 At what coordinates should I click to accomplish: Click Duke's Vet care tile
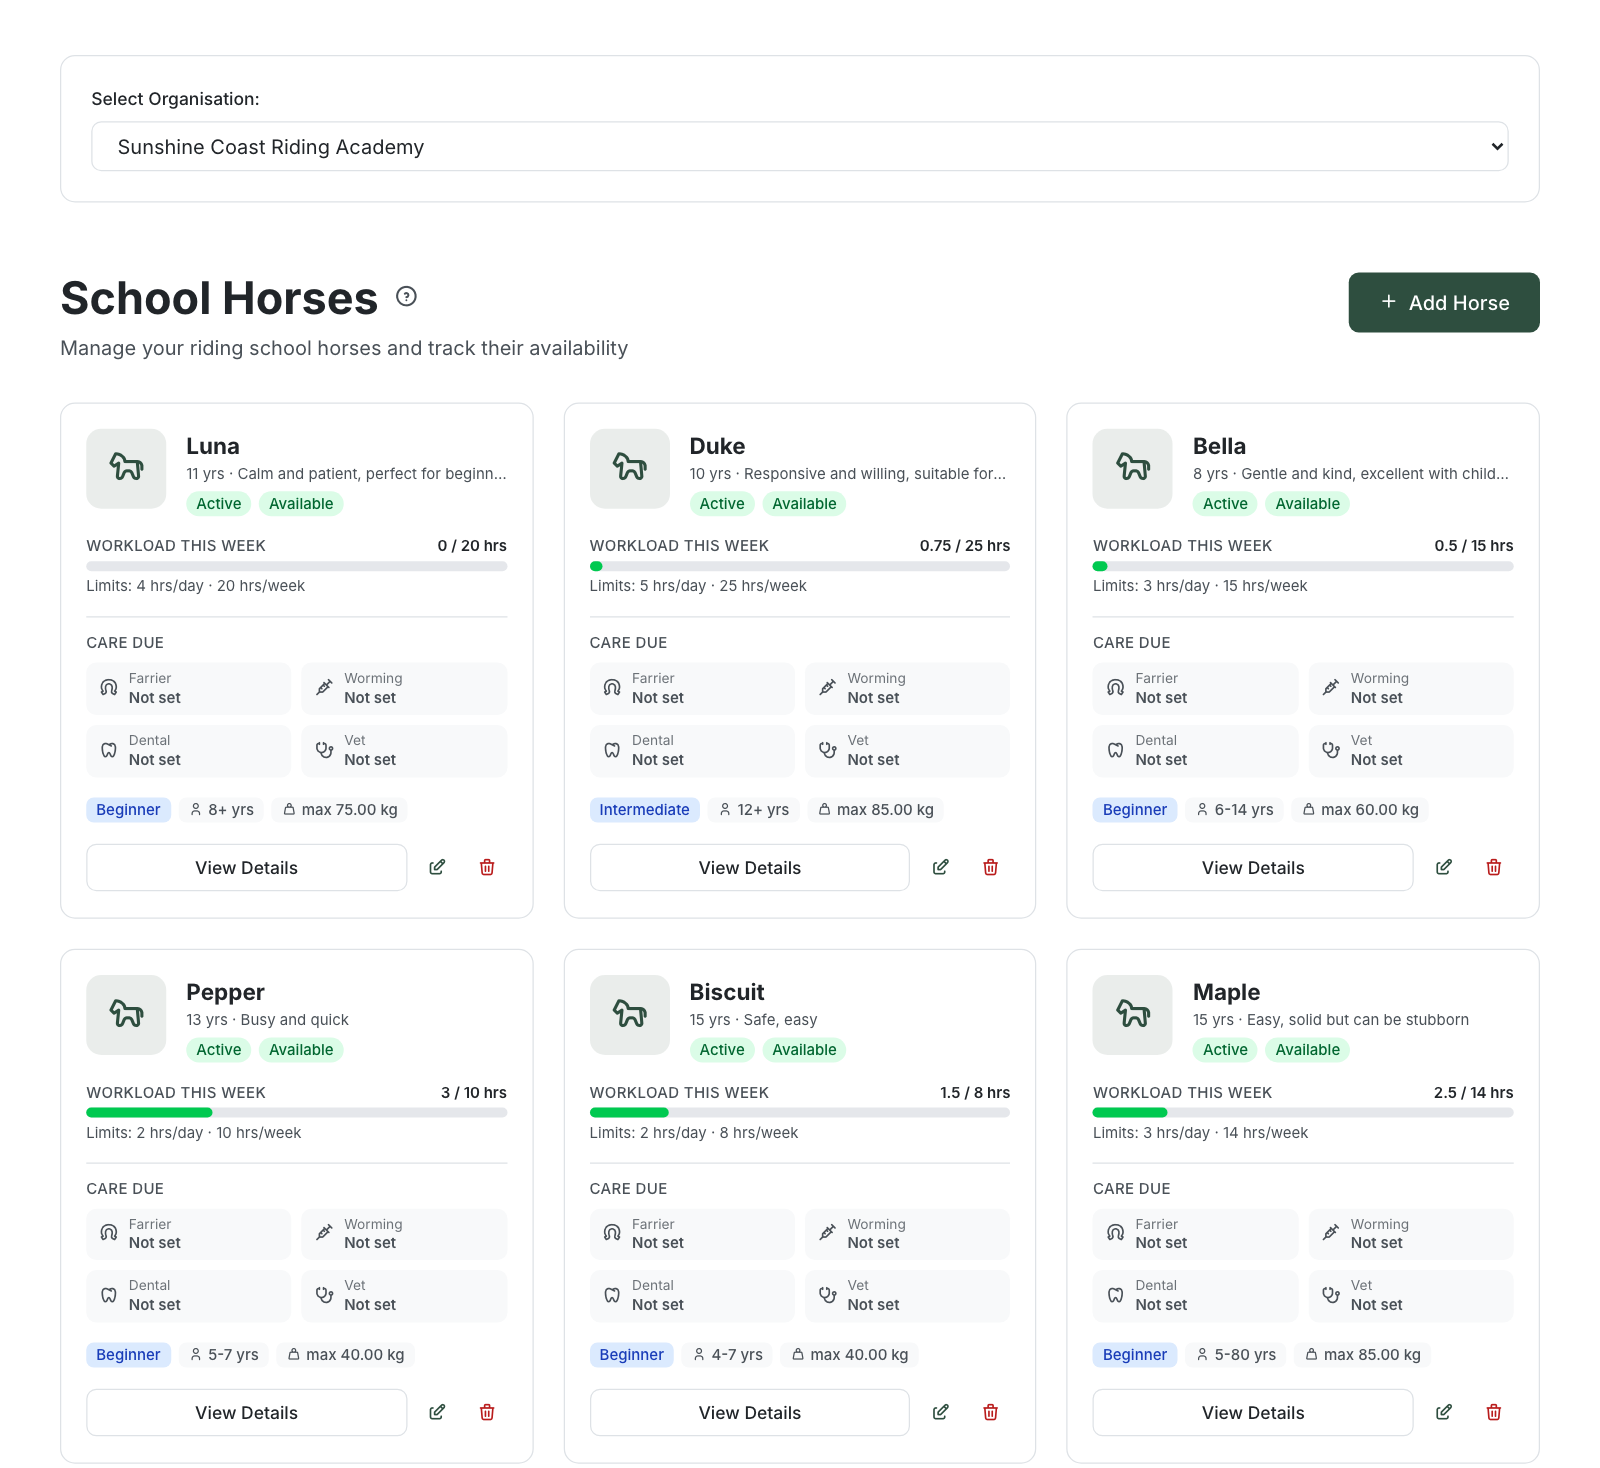(907, 750)
